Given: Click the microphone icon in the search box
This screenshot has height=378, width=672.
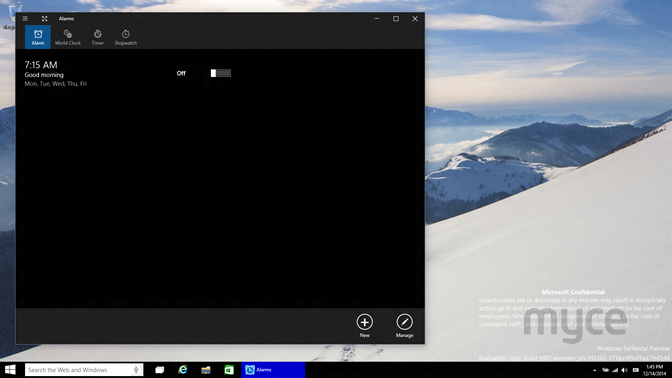Looking at the screenshot, I should click(136, 370).
